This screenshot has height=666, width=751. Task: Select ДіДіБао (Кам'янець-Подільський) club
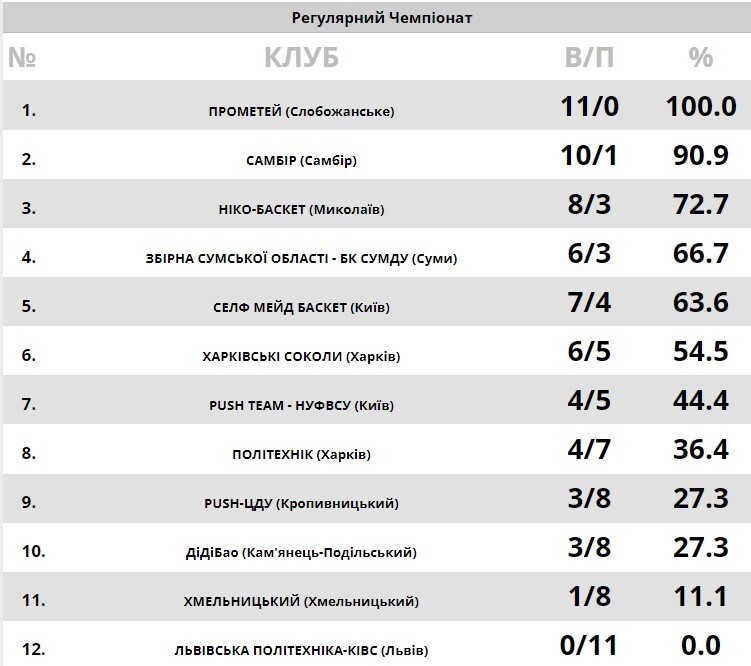click(x=301, y=552)
